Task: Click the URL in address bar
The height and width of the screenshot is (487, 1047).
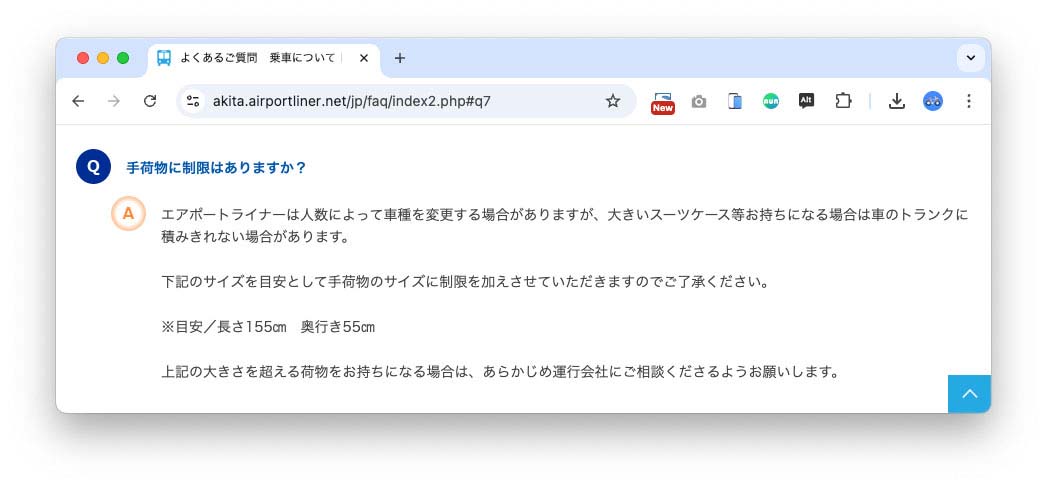Action: click(x=352, y=101)
